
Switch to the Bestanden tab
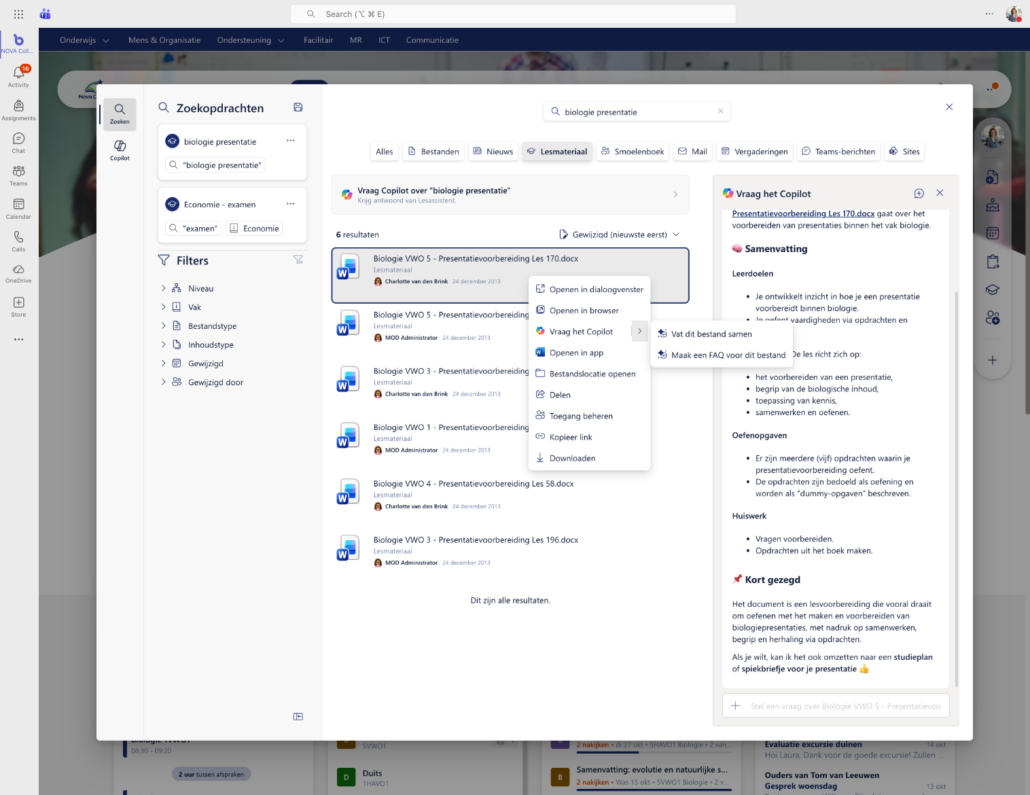[434, 151]
